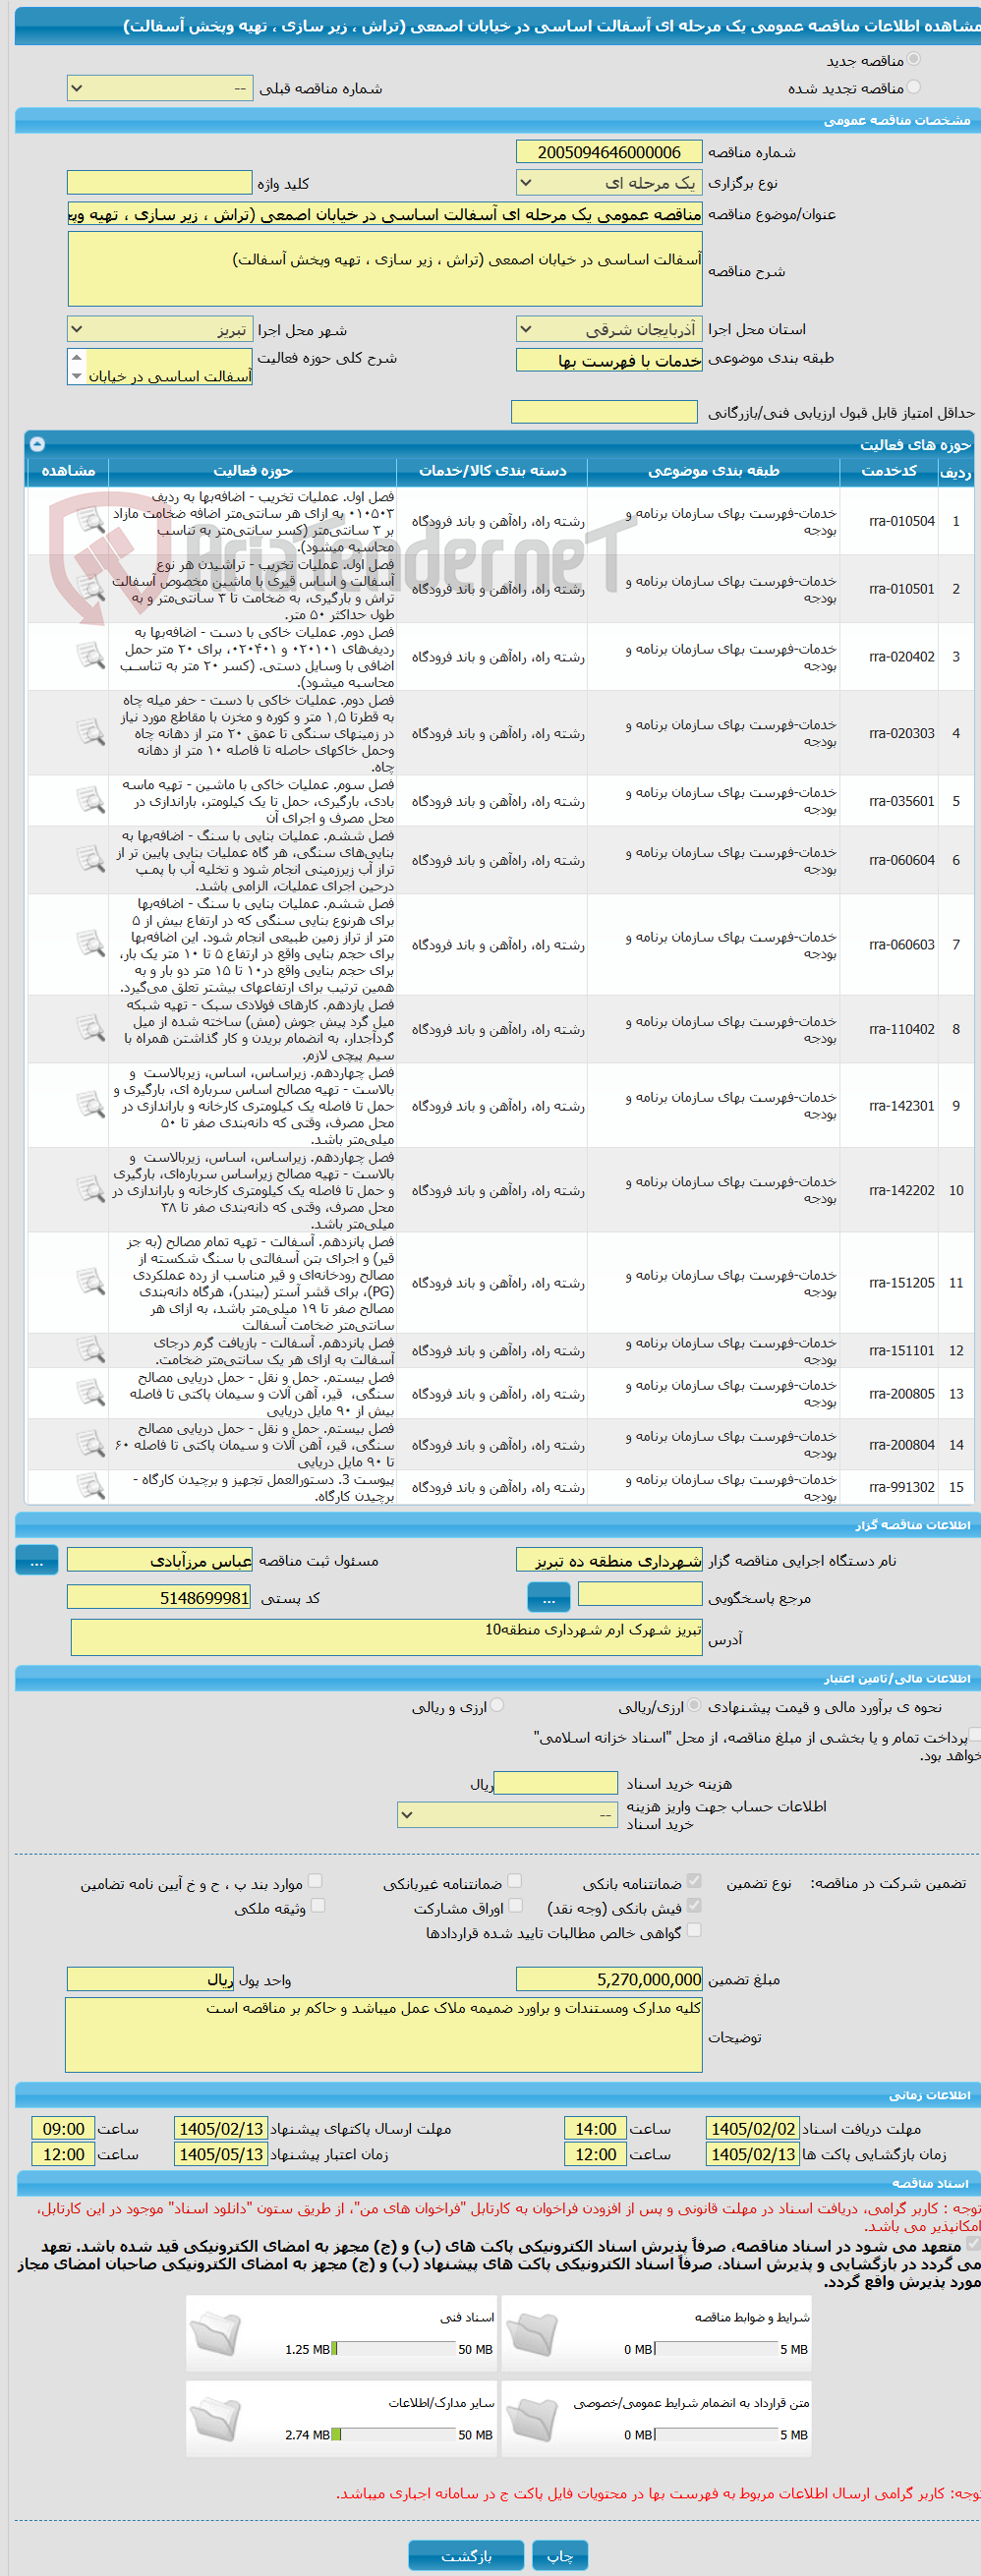Open ellipsis button beside 'مسئول ثبت مناقصه'
981x2576 pixels.
[x=37, y=1560]
